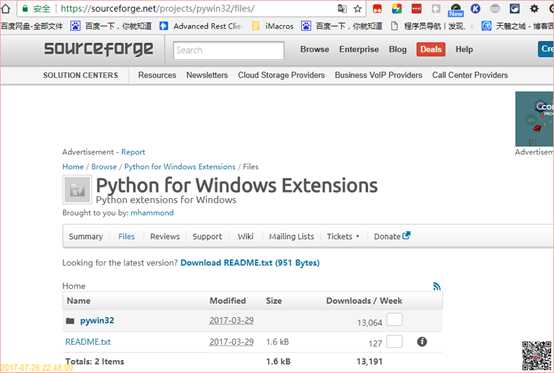Open the Advanced Rest Client bookmark
Viewport: 554px width, 373px height.
[200, 26]
